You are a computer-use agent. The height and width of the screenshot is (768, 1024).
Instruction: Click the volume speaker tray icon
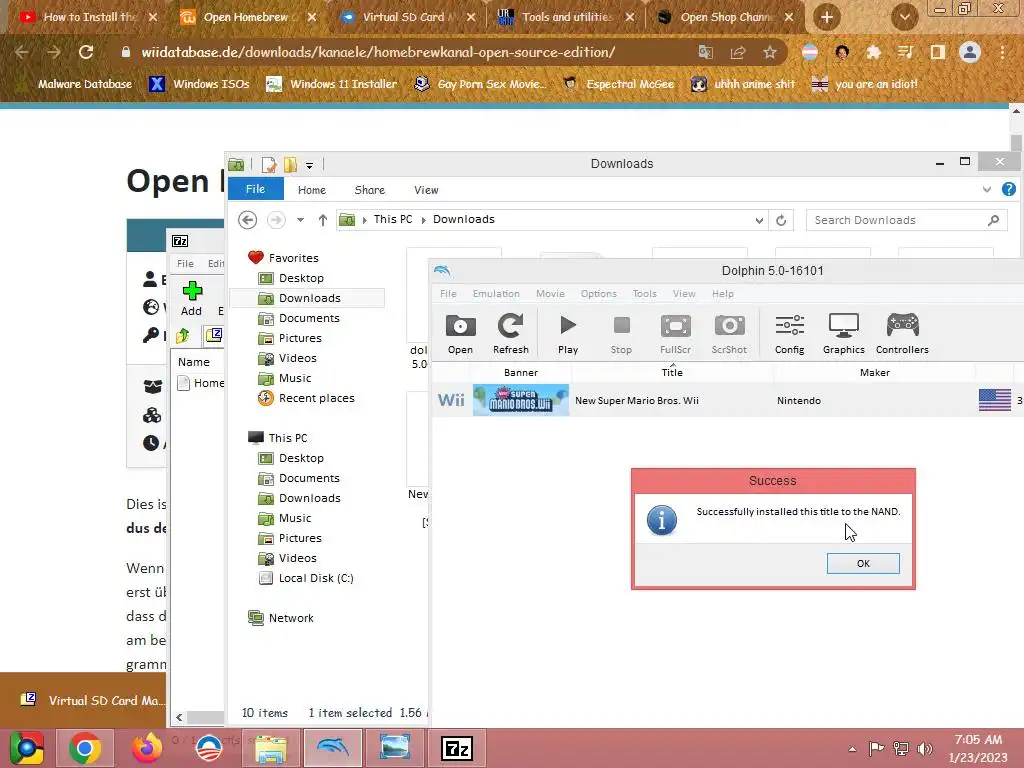(925, 748)
